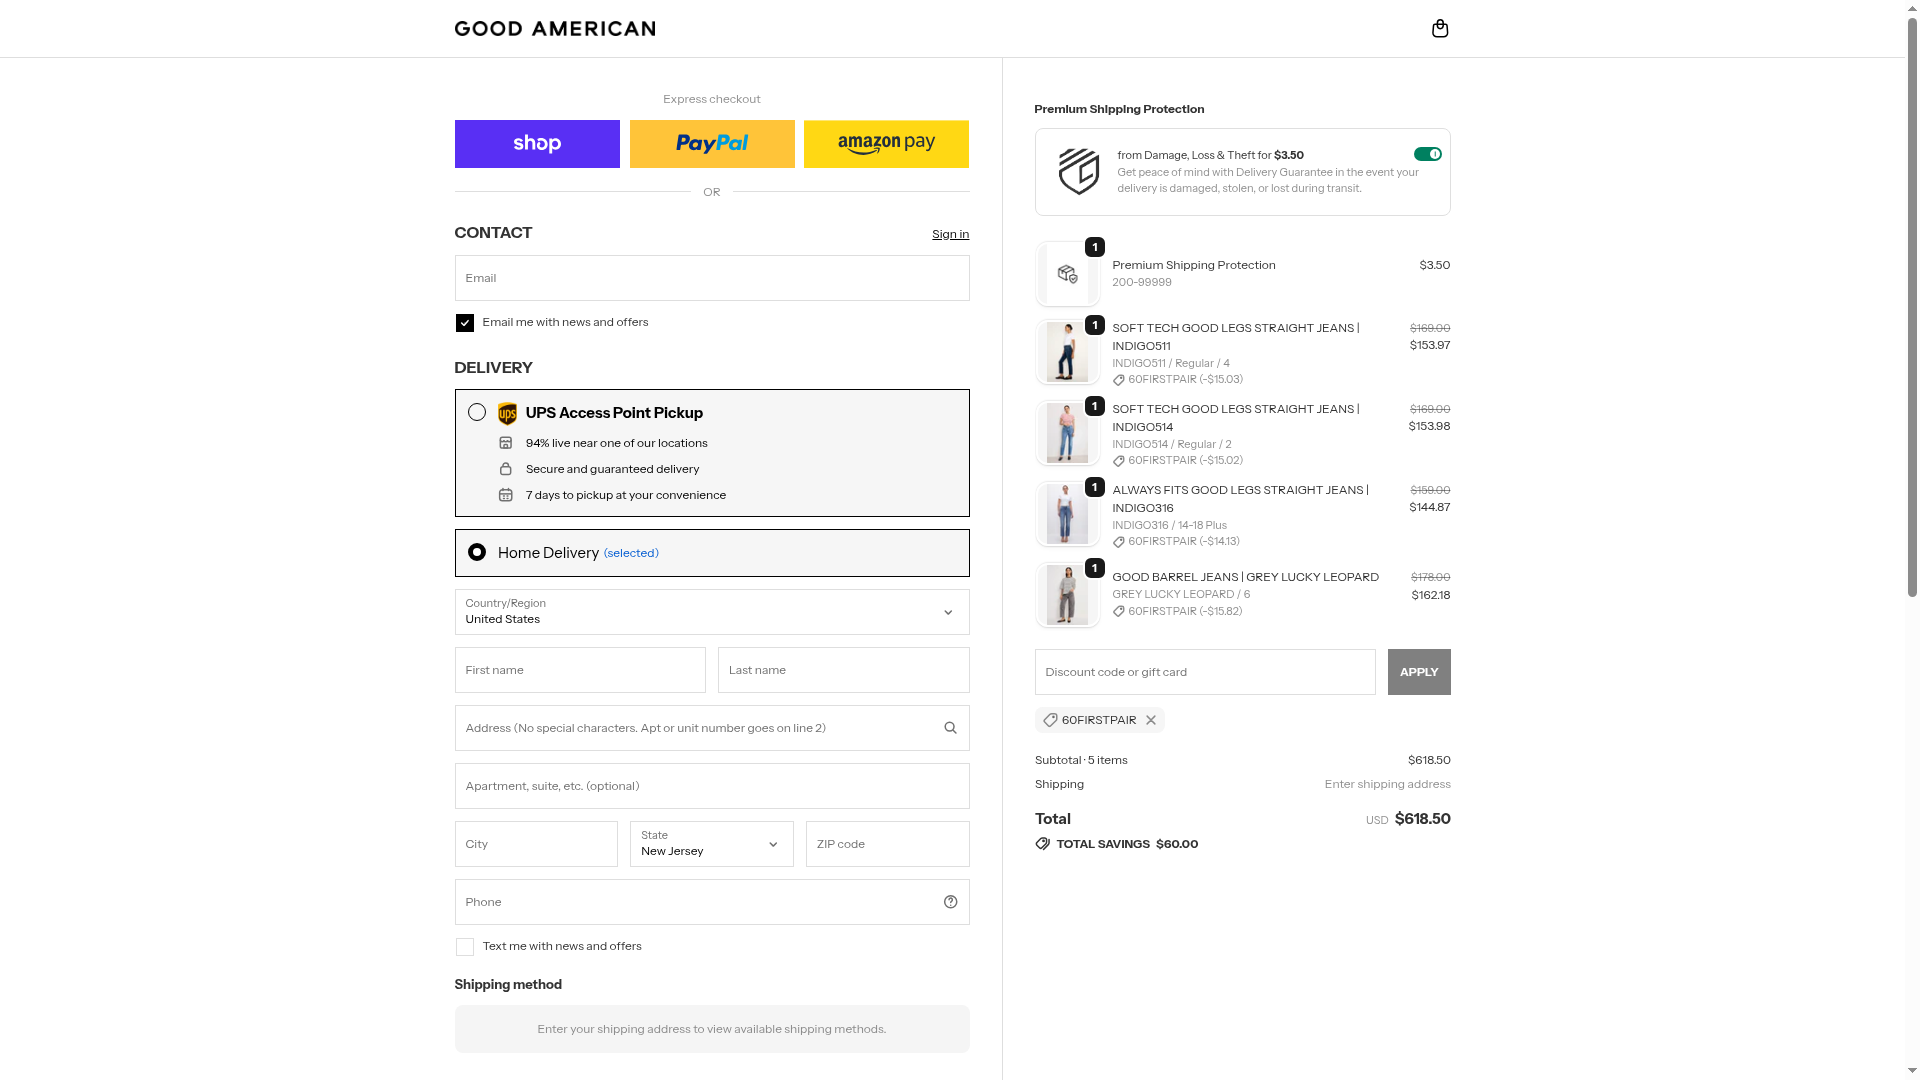Click the Phone field help question-mark icon

click(x=950, y=902)
